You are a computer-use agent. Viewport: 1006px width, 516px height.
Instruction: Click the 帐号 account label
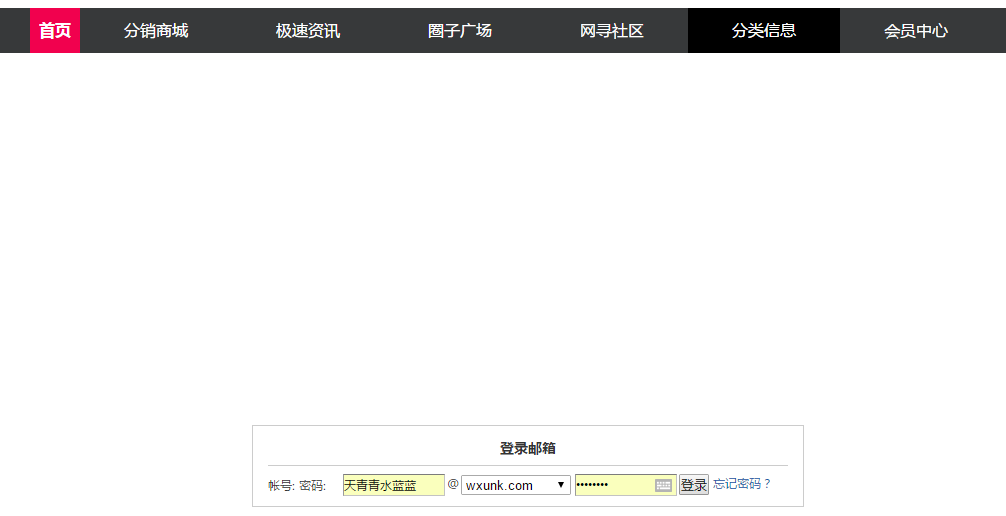tap(280, 486)
